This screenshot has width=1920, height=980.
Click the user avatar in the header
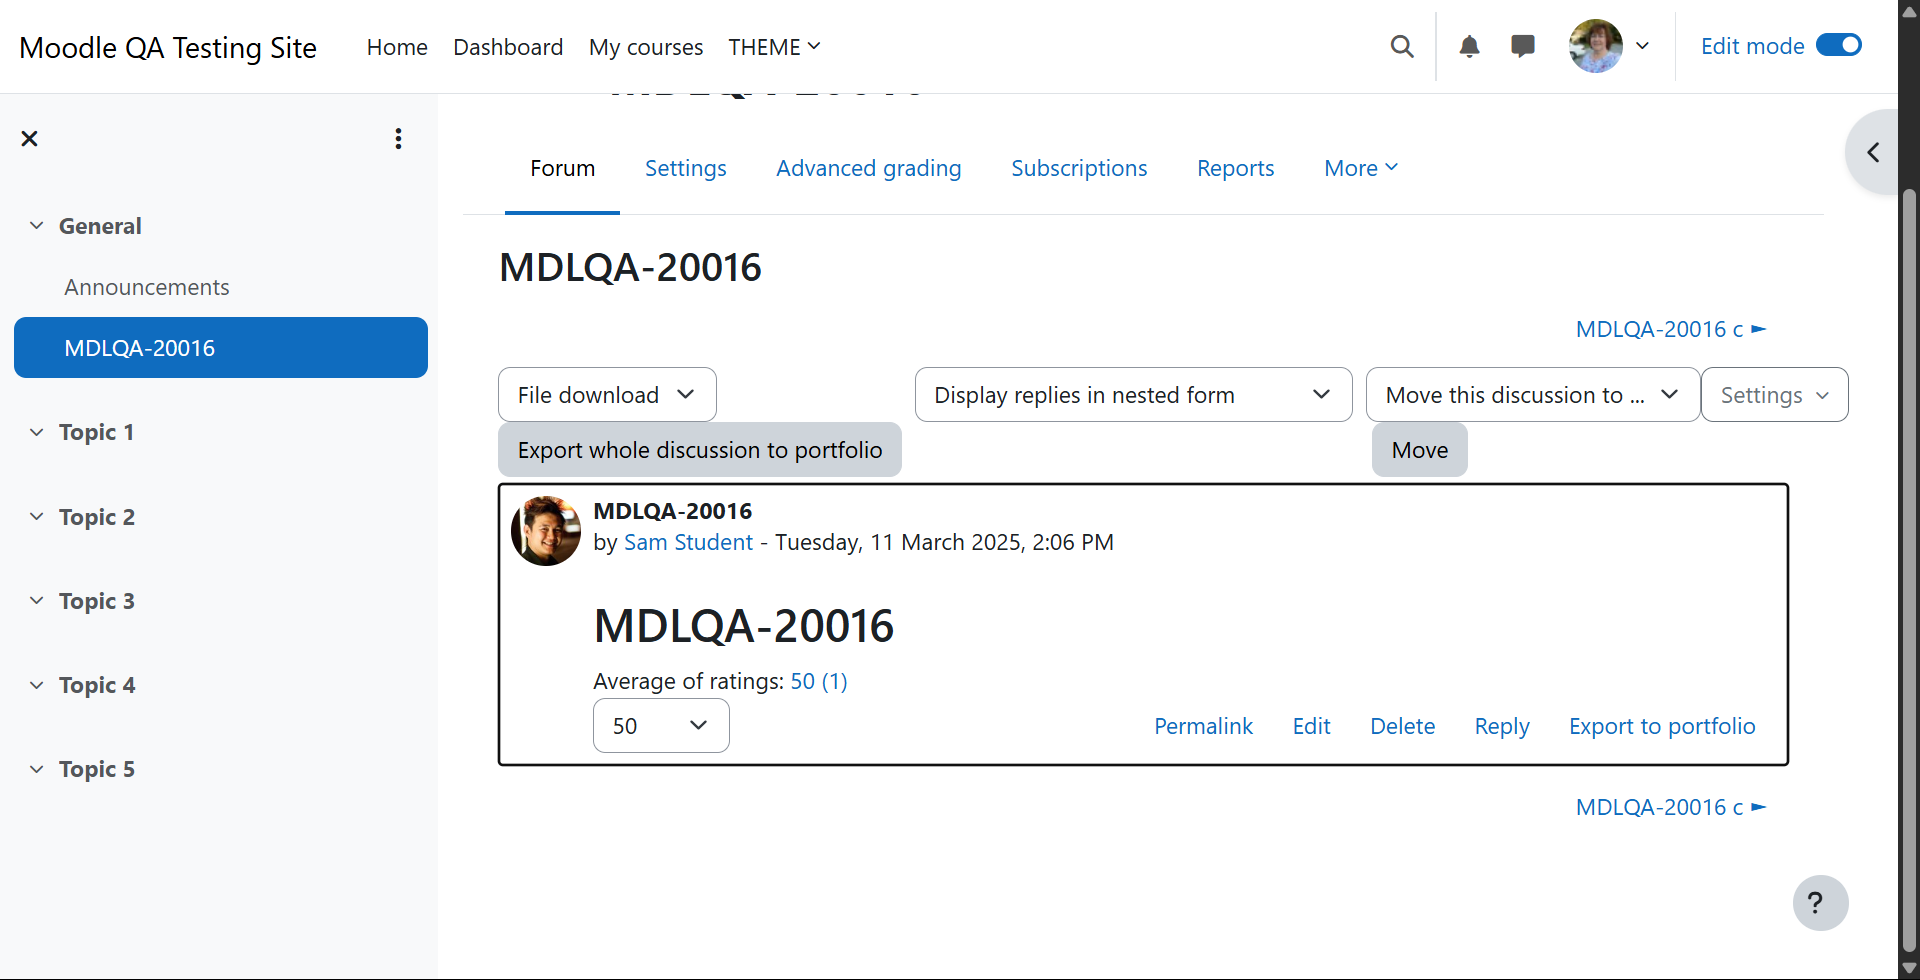point(1596,46)
